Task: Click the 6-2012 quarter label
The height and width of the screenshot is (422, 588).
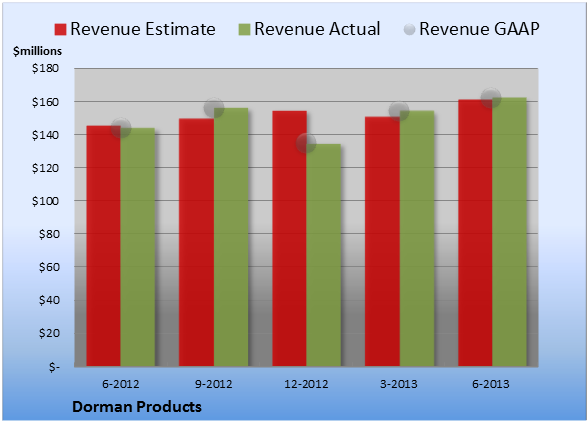Action: [x=121, y=384]
